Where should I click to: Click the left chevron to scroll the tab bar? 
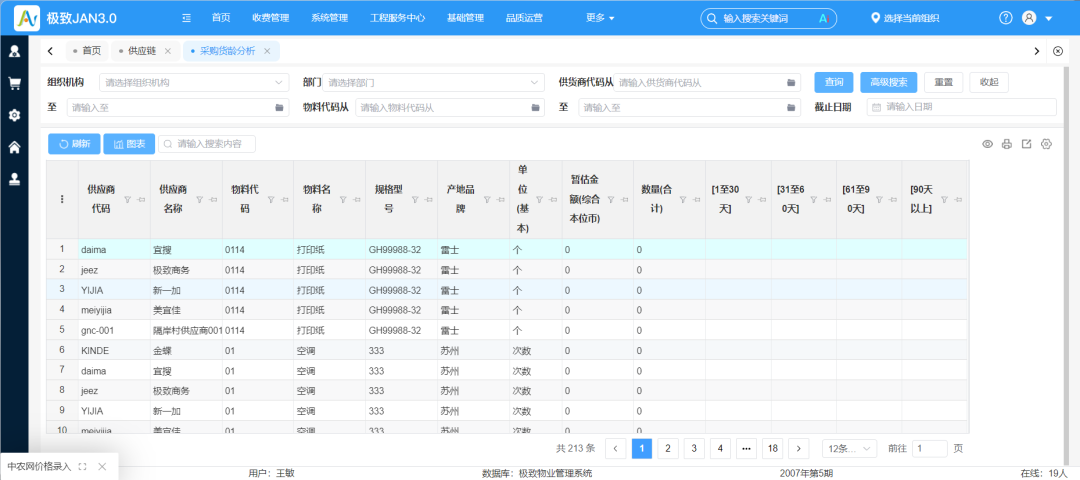click(x=50, y=51)
